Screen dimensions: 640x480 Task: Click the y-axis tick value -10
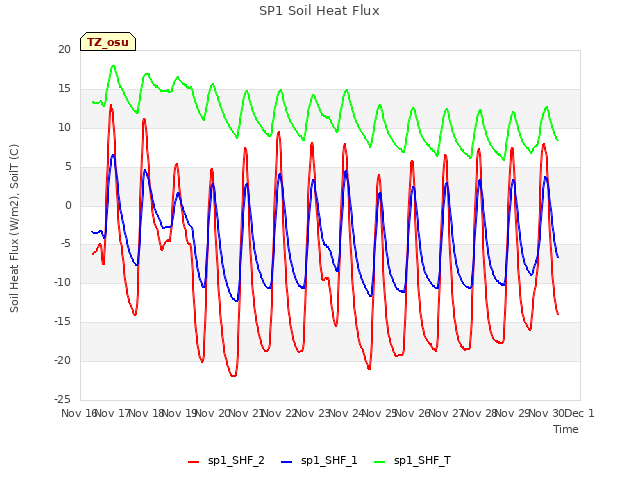[x=62, y=282]
